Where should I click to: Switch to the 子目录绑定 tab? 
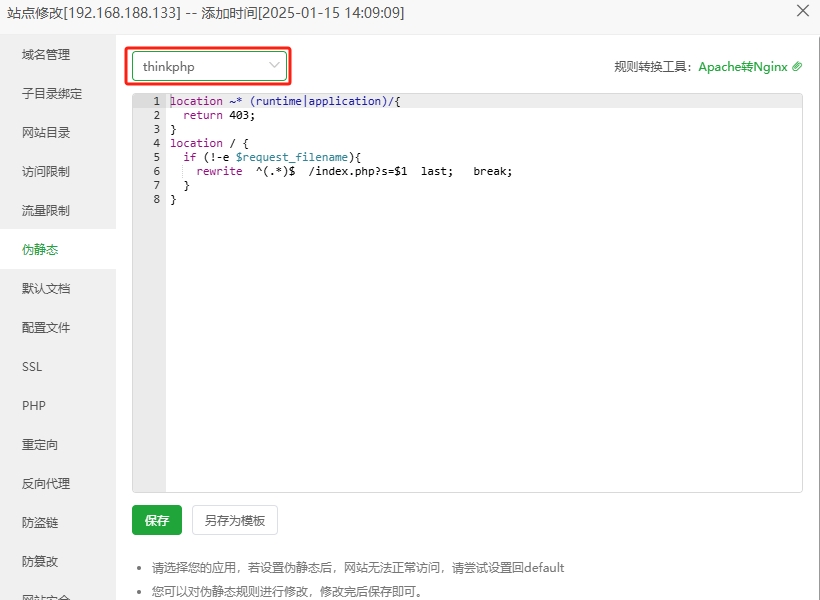tap(52, 94)
